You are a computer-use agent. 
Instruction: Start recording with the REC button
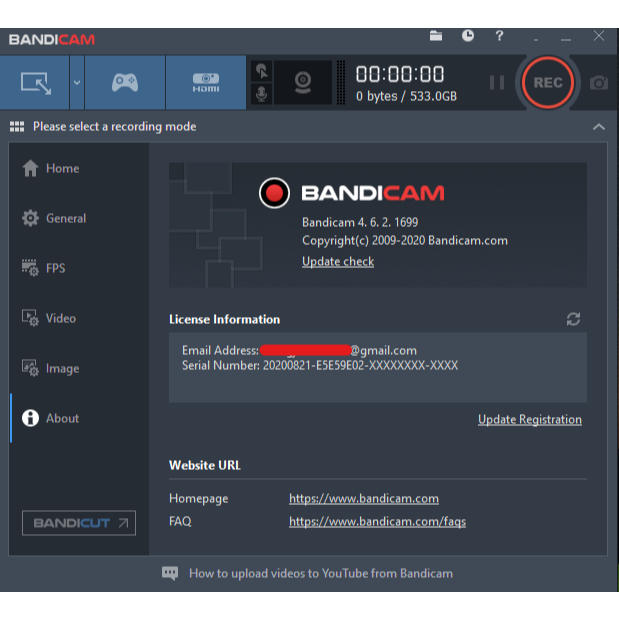(547, 83)
